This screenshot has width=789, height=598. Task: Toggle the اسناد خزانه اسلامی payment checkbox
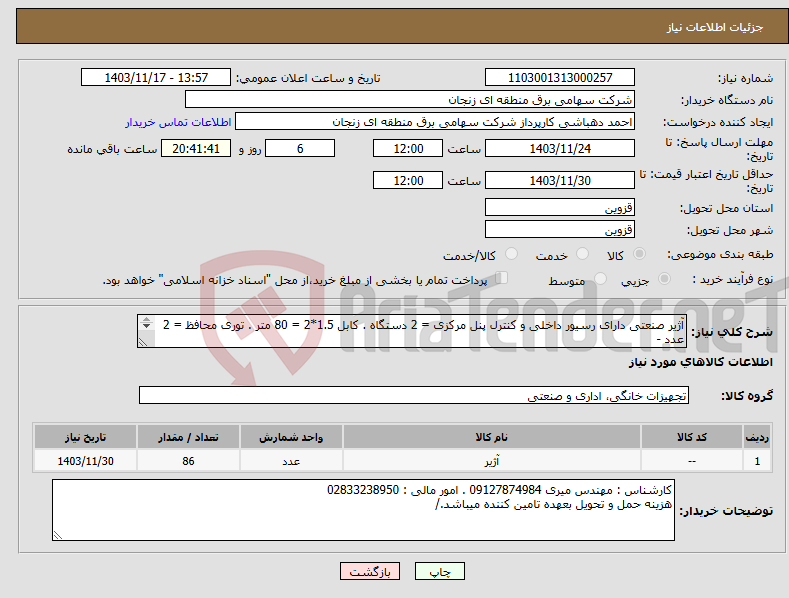[502, 278]
